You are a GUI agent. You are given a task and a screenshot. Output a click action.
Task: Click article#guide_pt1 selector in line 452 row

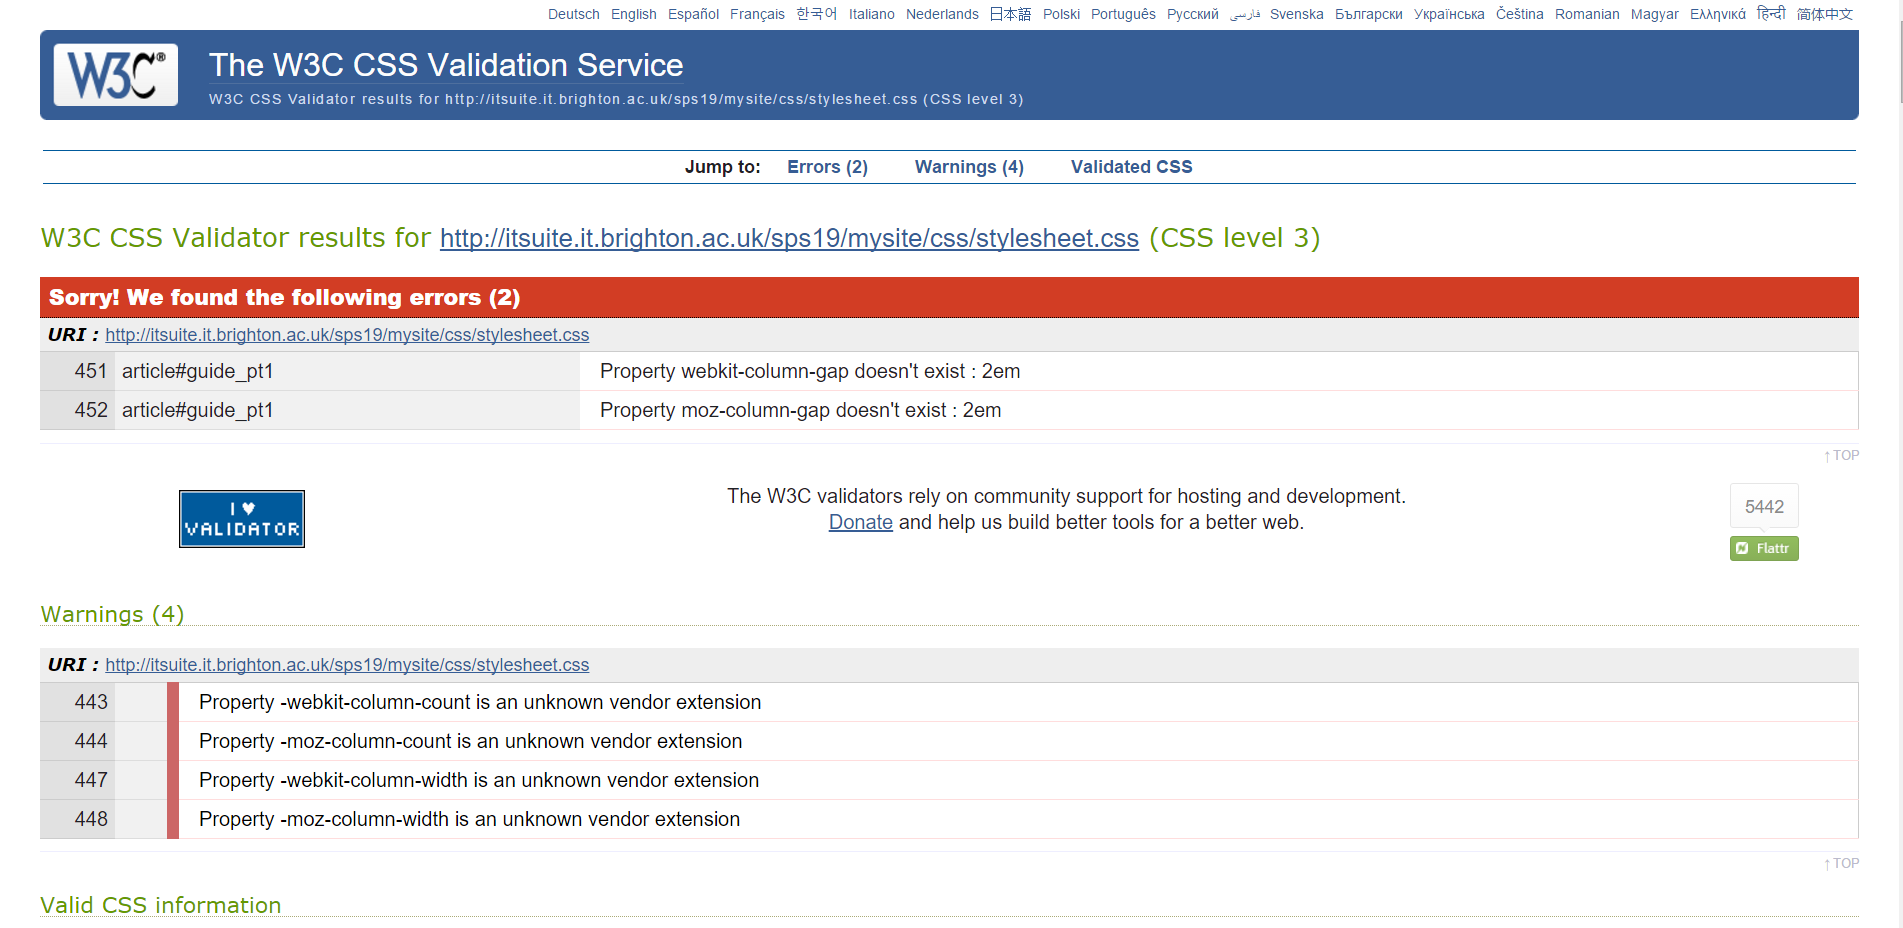pos(197,410)
